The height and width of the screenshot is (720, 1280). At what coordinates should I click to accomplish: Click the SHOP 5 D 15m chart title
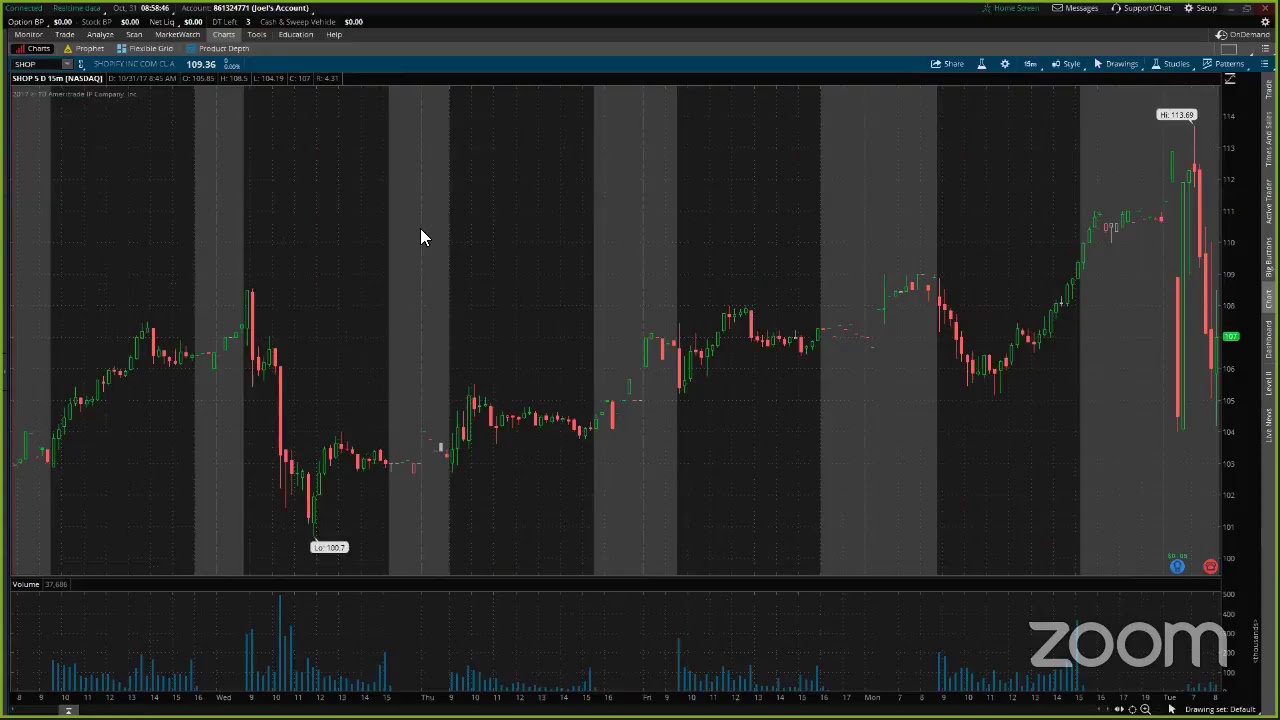[57, 78]
